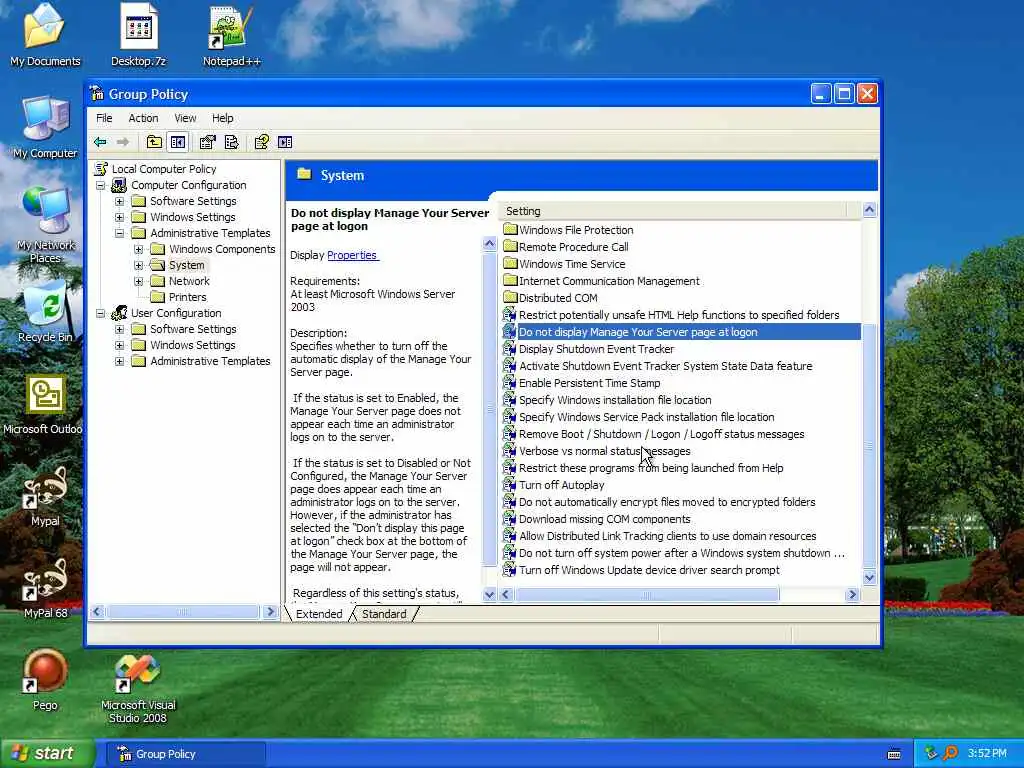This screenshot has width=1024, height=768.
Task: Toggle Show/Hide Console Tree toolbar icon
Action: point(178,142)
